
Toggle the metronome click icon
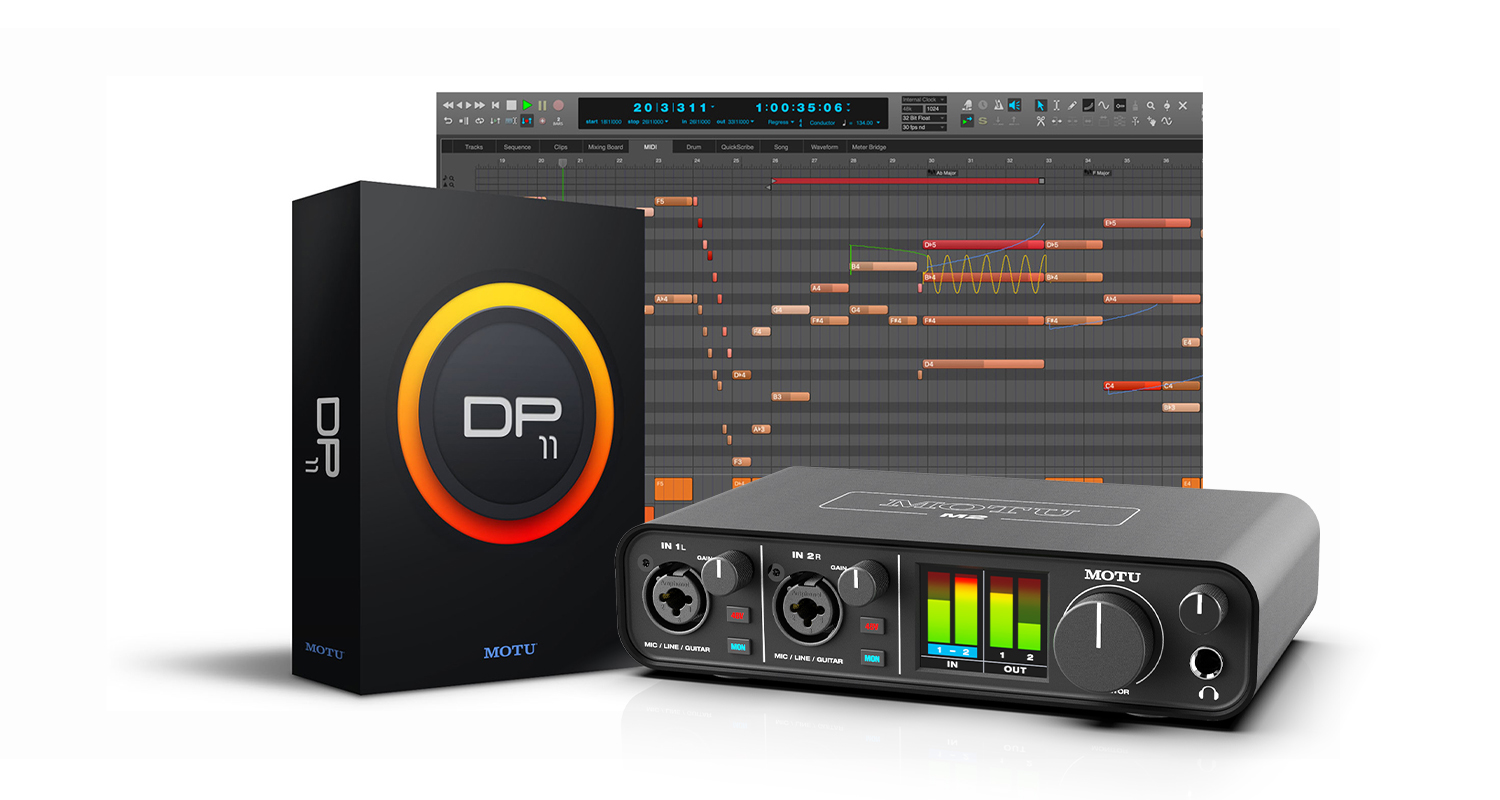tap(999, 105)
